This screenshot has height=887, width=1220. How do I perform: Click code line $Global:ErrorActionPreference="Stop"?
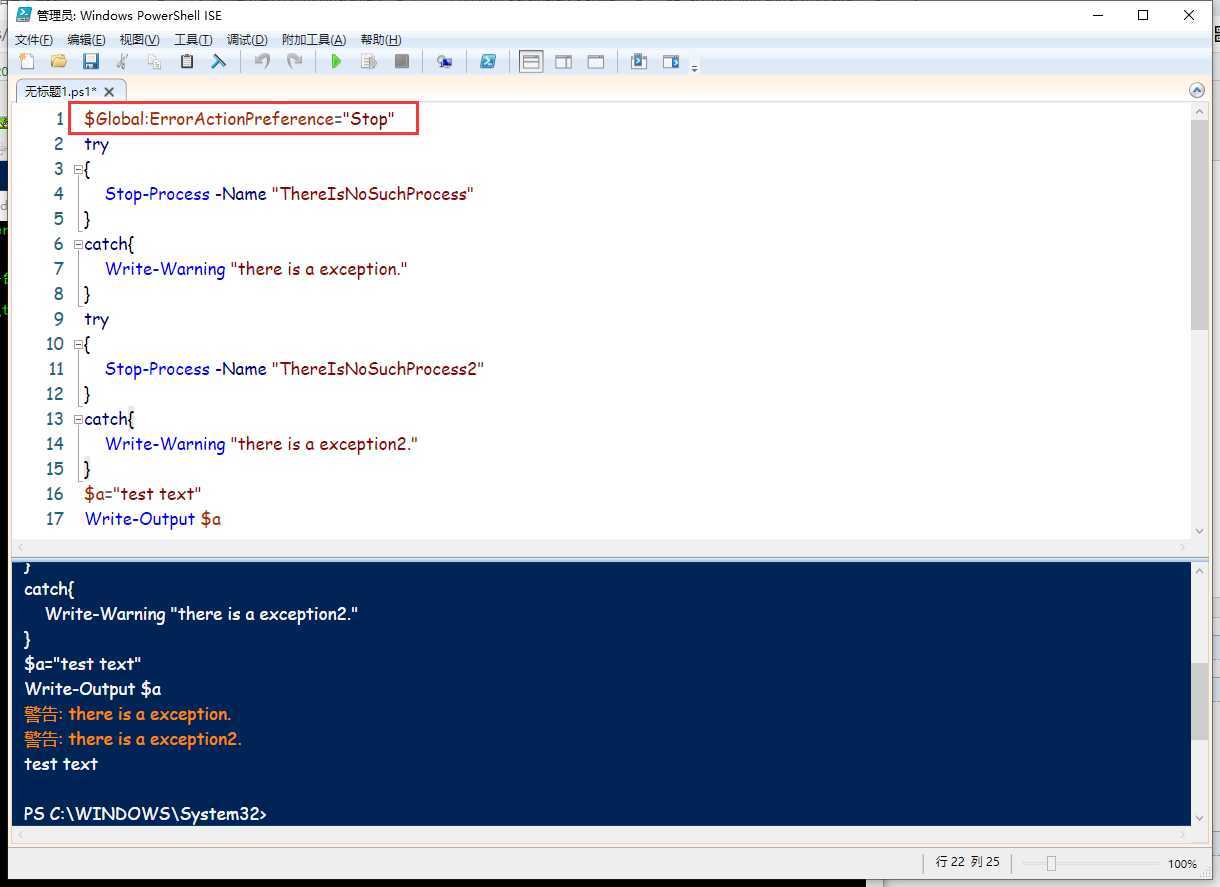tap(239, 119)
